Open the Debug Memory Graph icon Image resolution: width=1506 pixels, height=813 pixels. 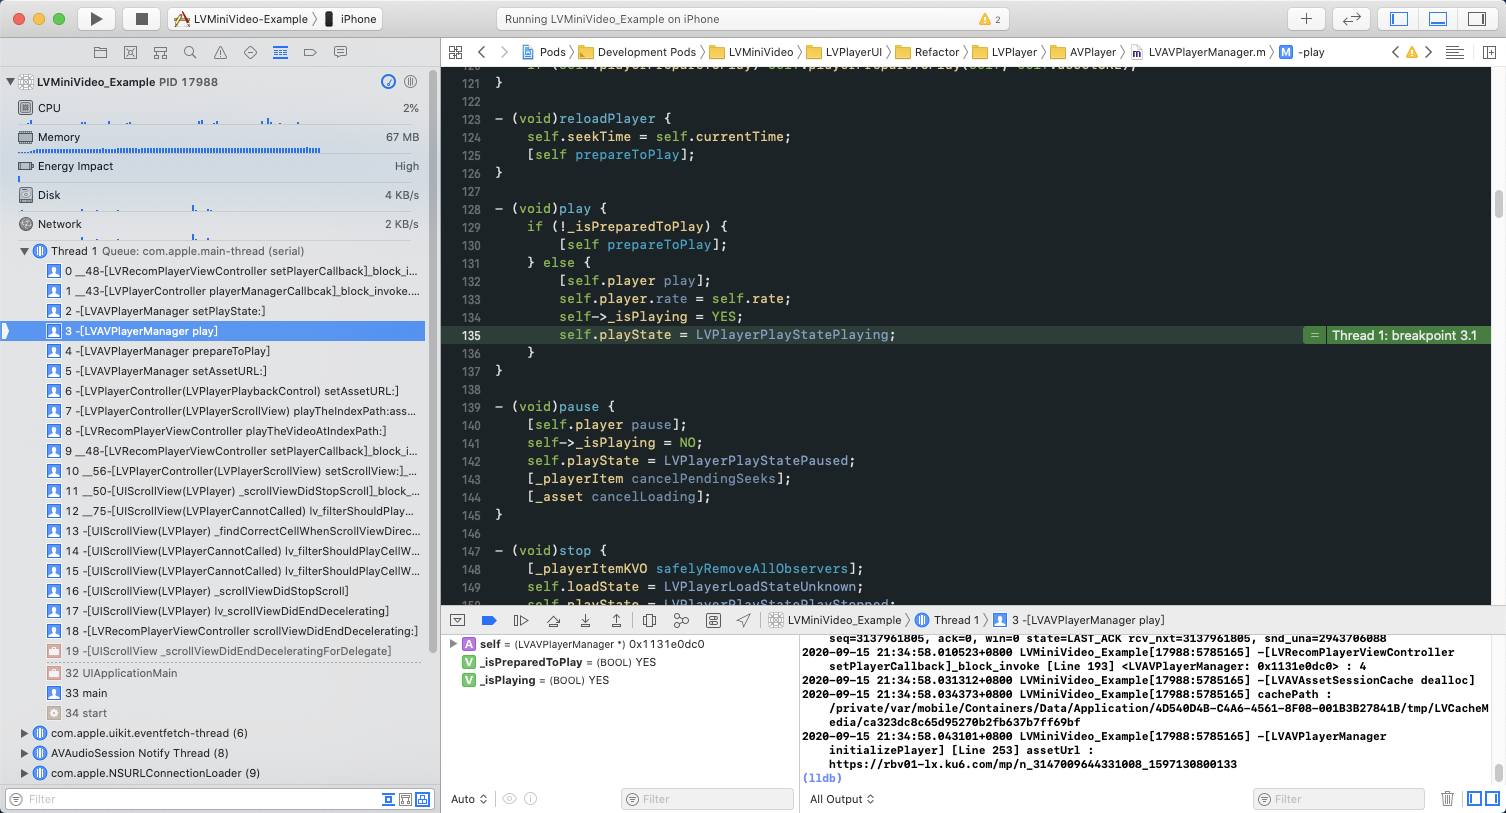coord(683,619)
